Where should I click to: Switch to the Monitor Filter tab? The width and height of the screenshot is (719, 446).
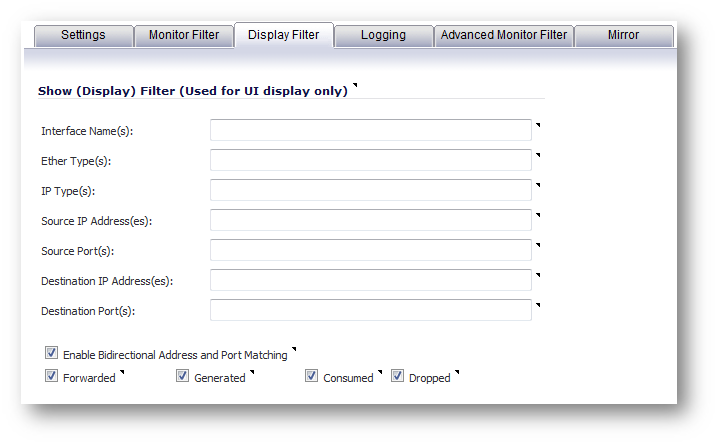coord(184,35)
